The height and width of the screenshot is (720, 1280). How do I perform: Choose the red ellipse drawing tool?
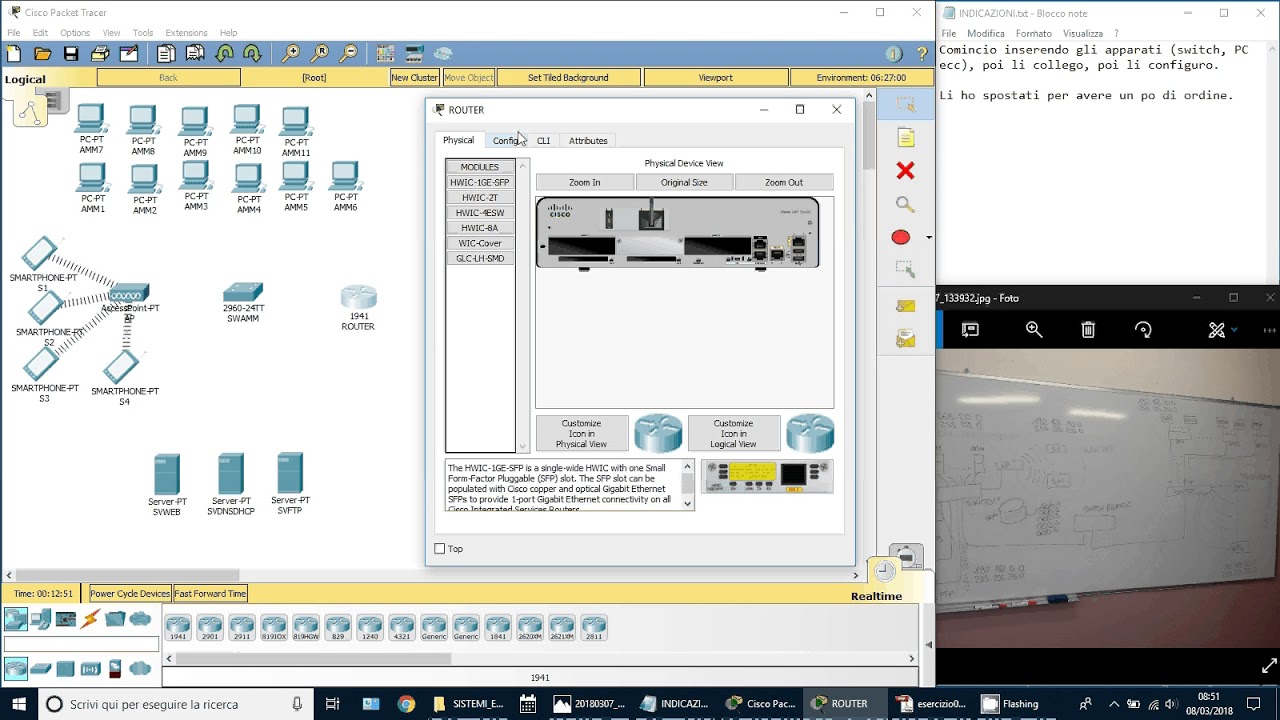(x=901, y=237)
